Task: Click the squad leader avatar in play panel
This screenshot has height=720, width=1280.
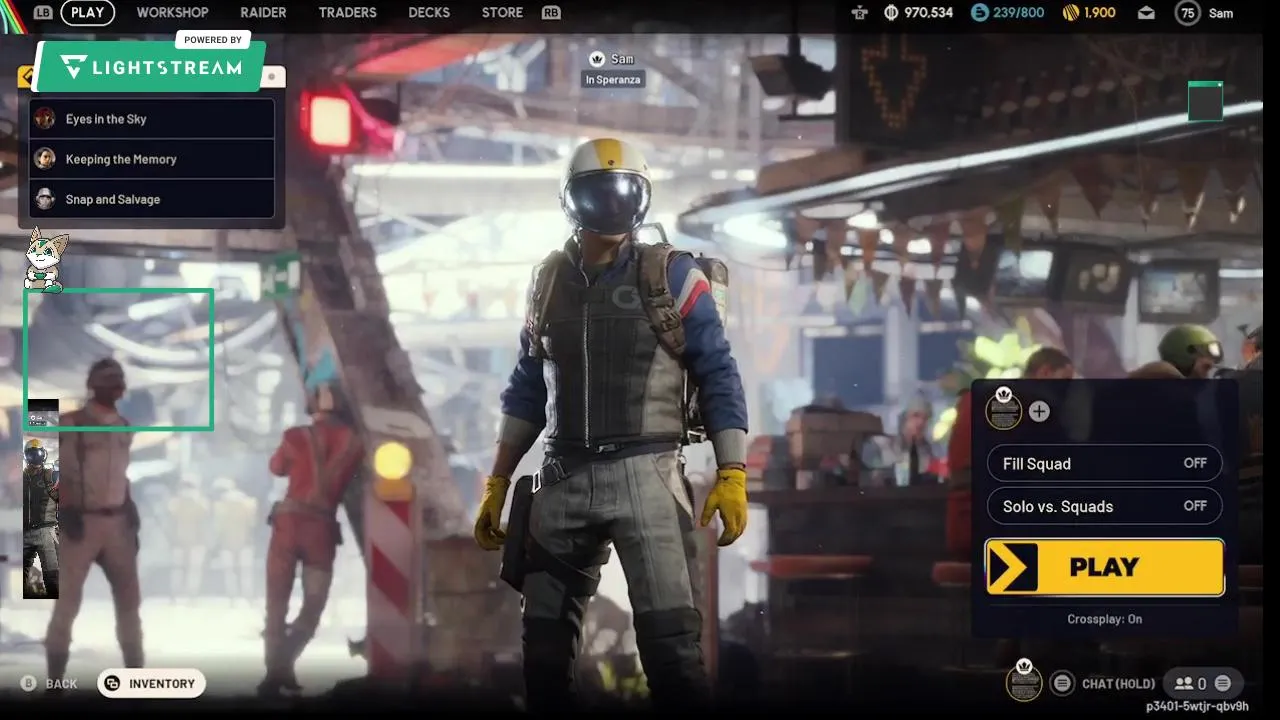Action: pos(1003,408)
